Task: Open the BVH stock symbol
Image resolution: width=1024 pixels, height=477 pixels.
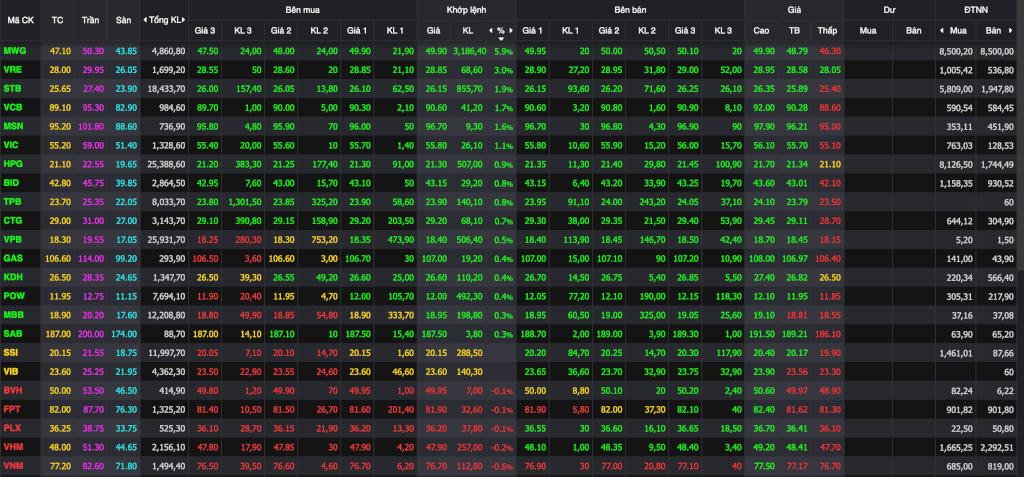Action: point(12,390)
